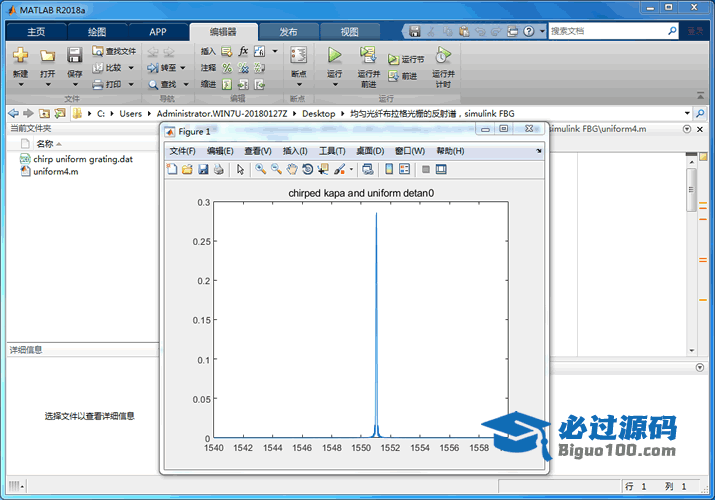Click the help question mark icon
Image resolution: width=715 pixels, height=500 pixels.
click(528, 31)
